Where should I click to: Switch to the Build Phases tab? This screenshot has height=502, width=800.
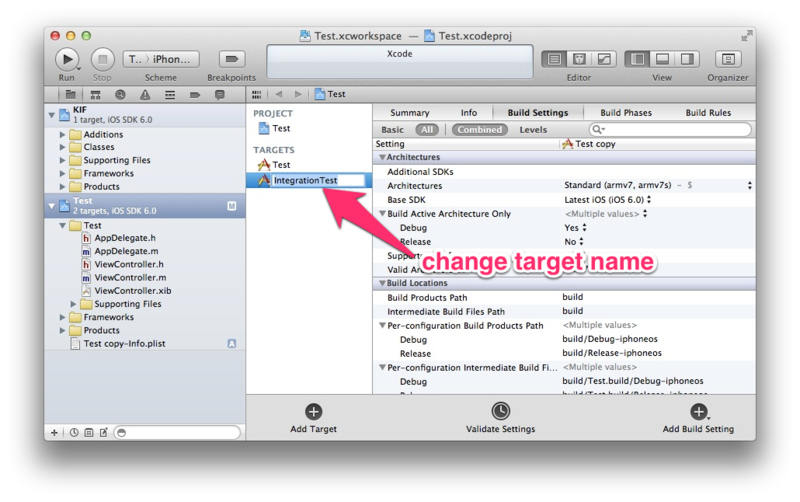(626, 113)
